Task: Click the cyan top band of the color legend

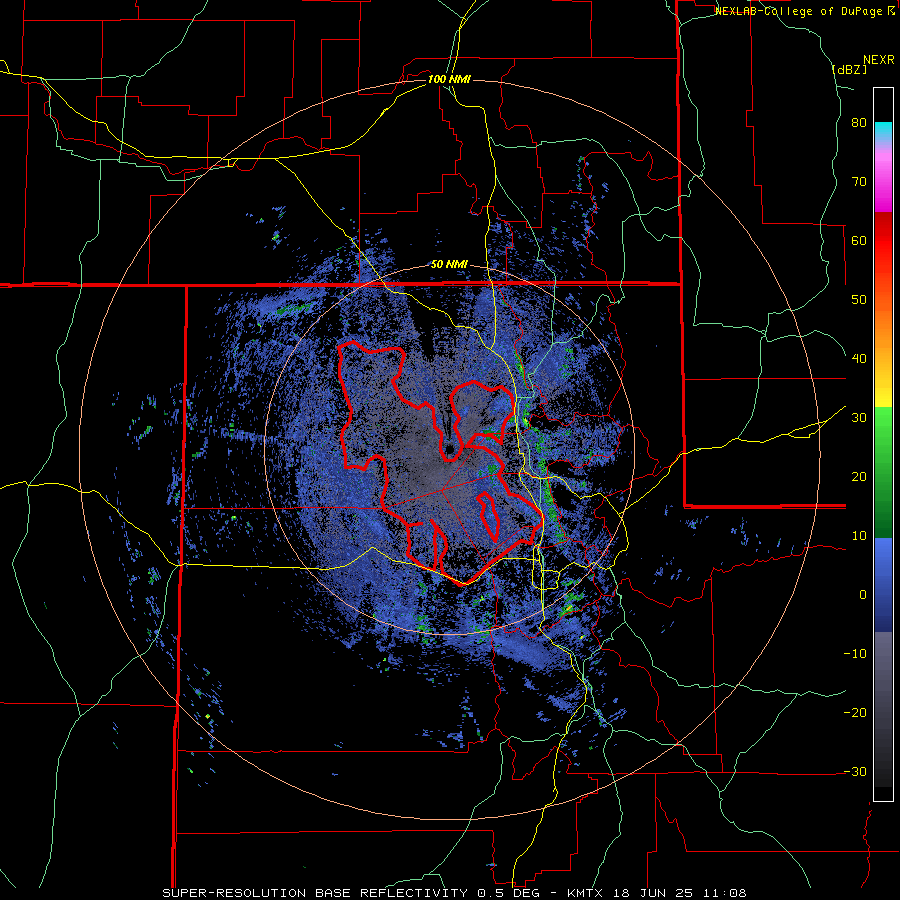Action: [x=883, y=132]
